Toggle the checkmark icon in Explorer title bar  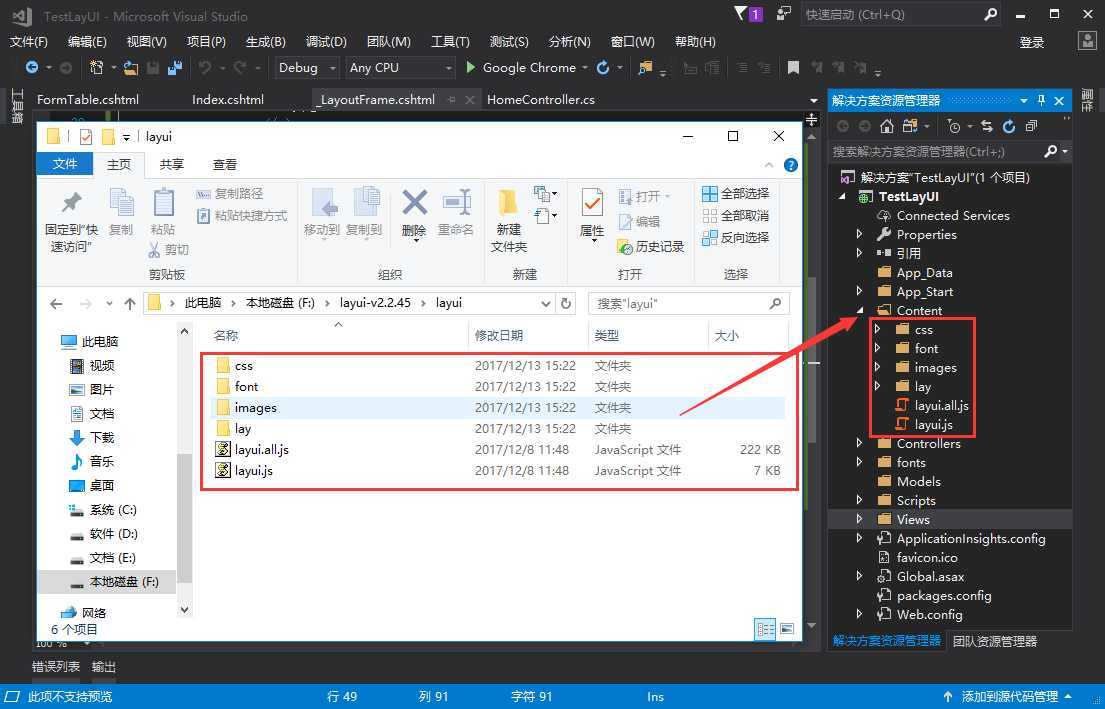pyautogui.click(x=85, y=137)
